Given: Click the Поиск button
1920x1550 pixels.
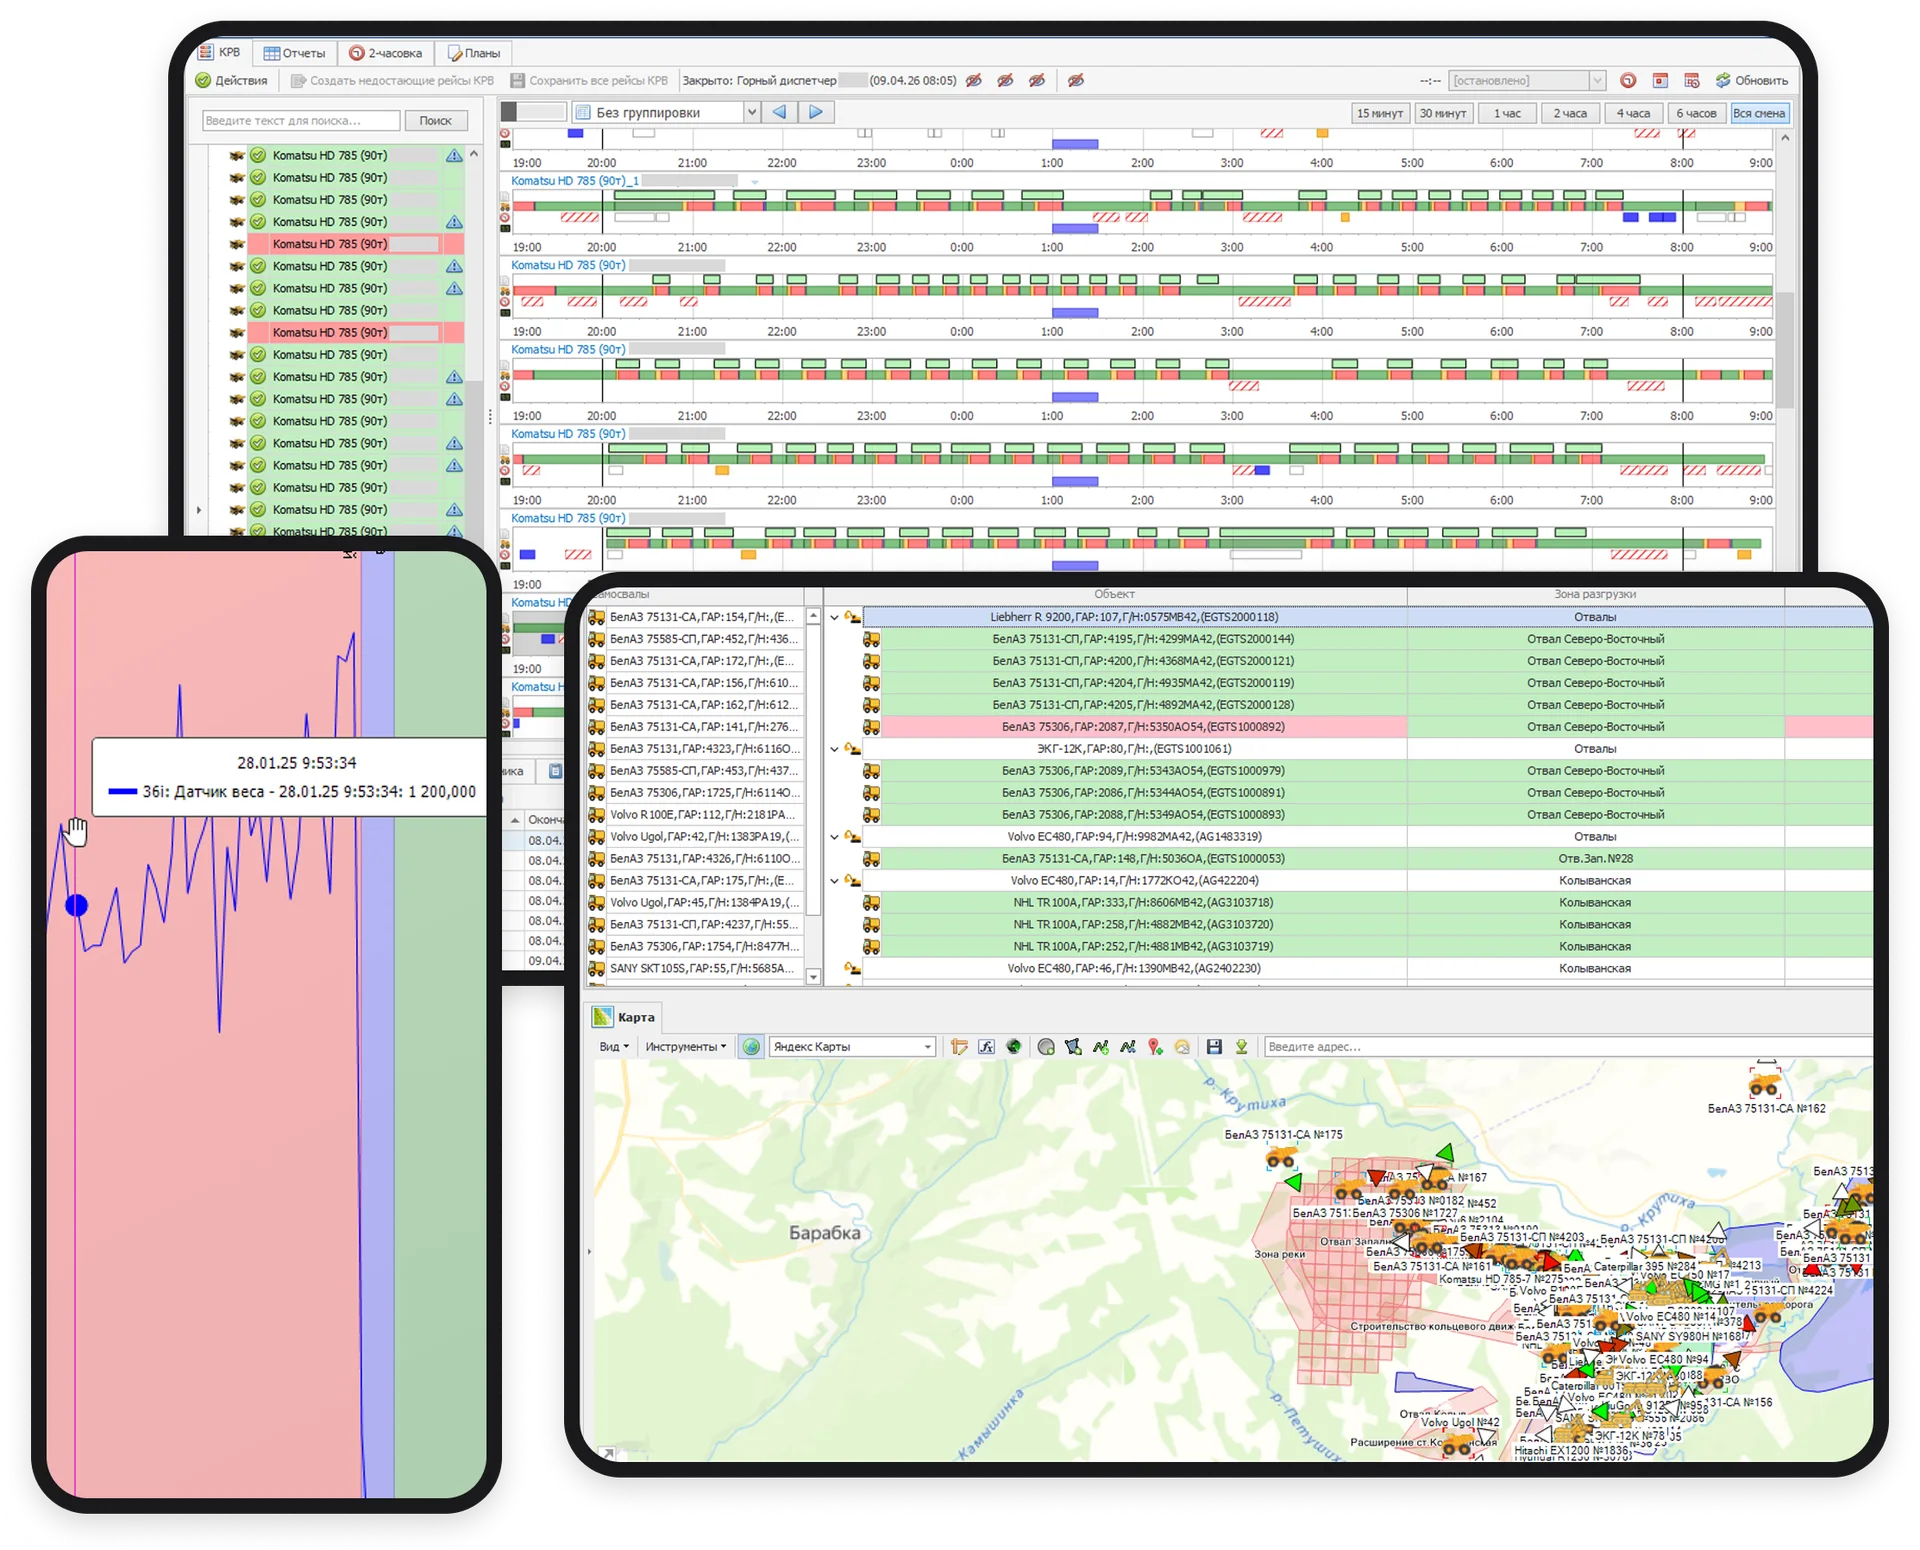Looking at the screenshot, I should (x=436, y=121).
